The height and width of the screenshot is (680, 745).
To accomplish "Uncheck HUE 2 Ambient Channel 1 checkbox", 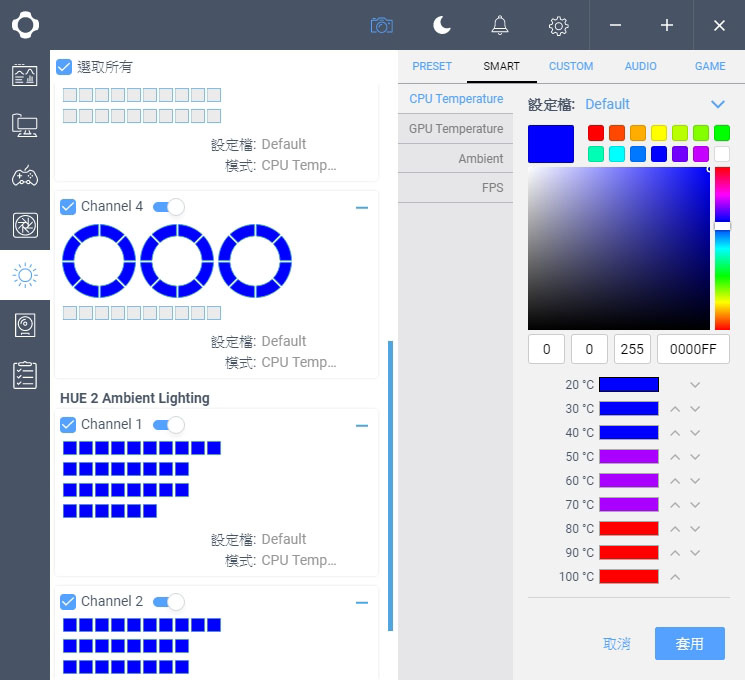I will [x=68, y=425].
